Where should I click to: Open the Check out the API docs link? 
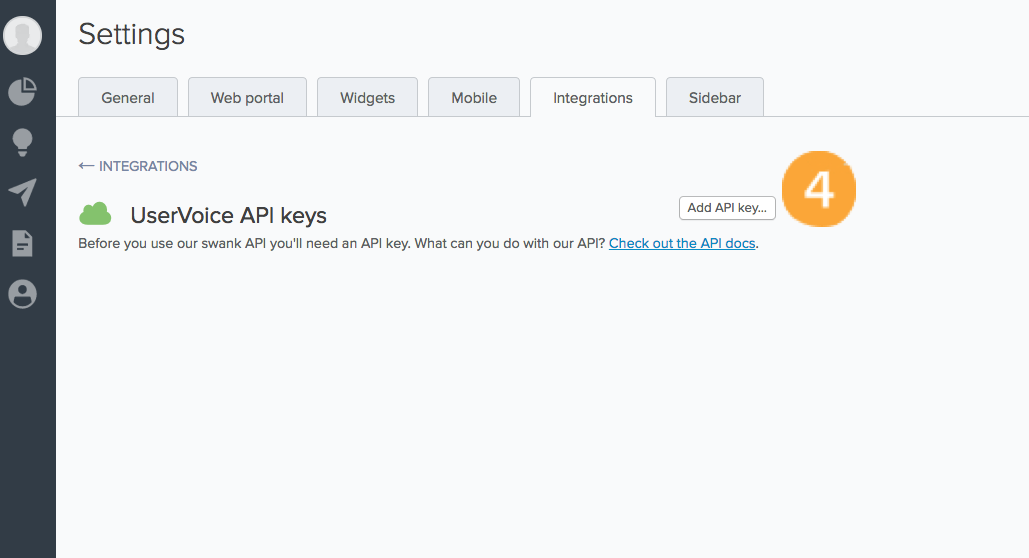(x=682, y=244)
